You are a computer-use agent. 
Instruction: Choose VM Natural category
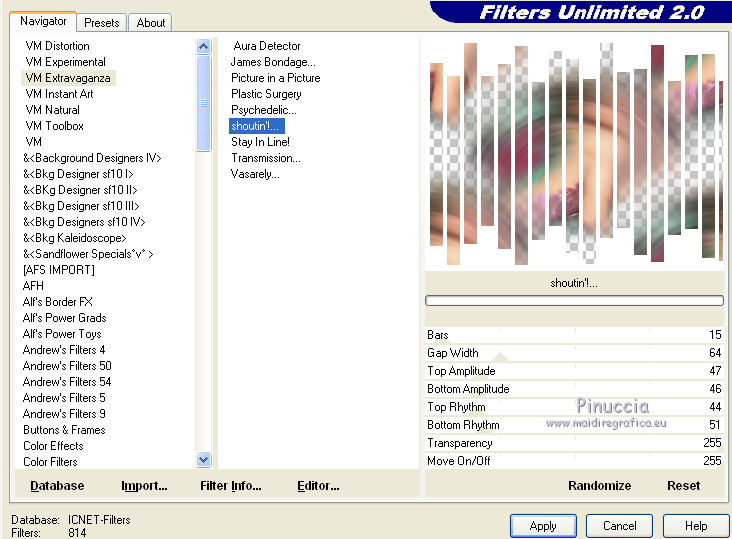(52, 110)
